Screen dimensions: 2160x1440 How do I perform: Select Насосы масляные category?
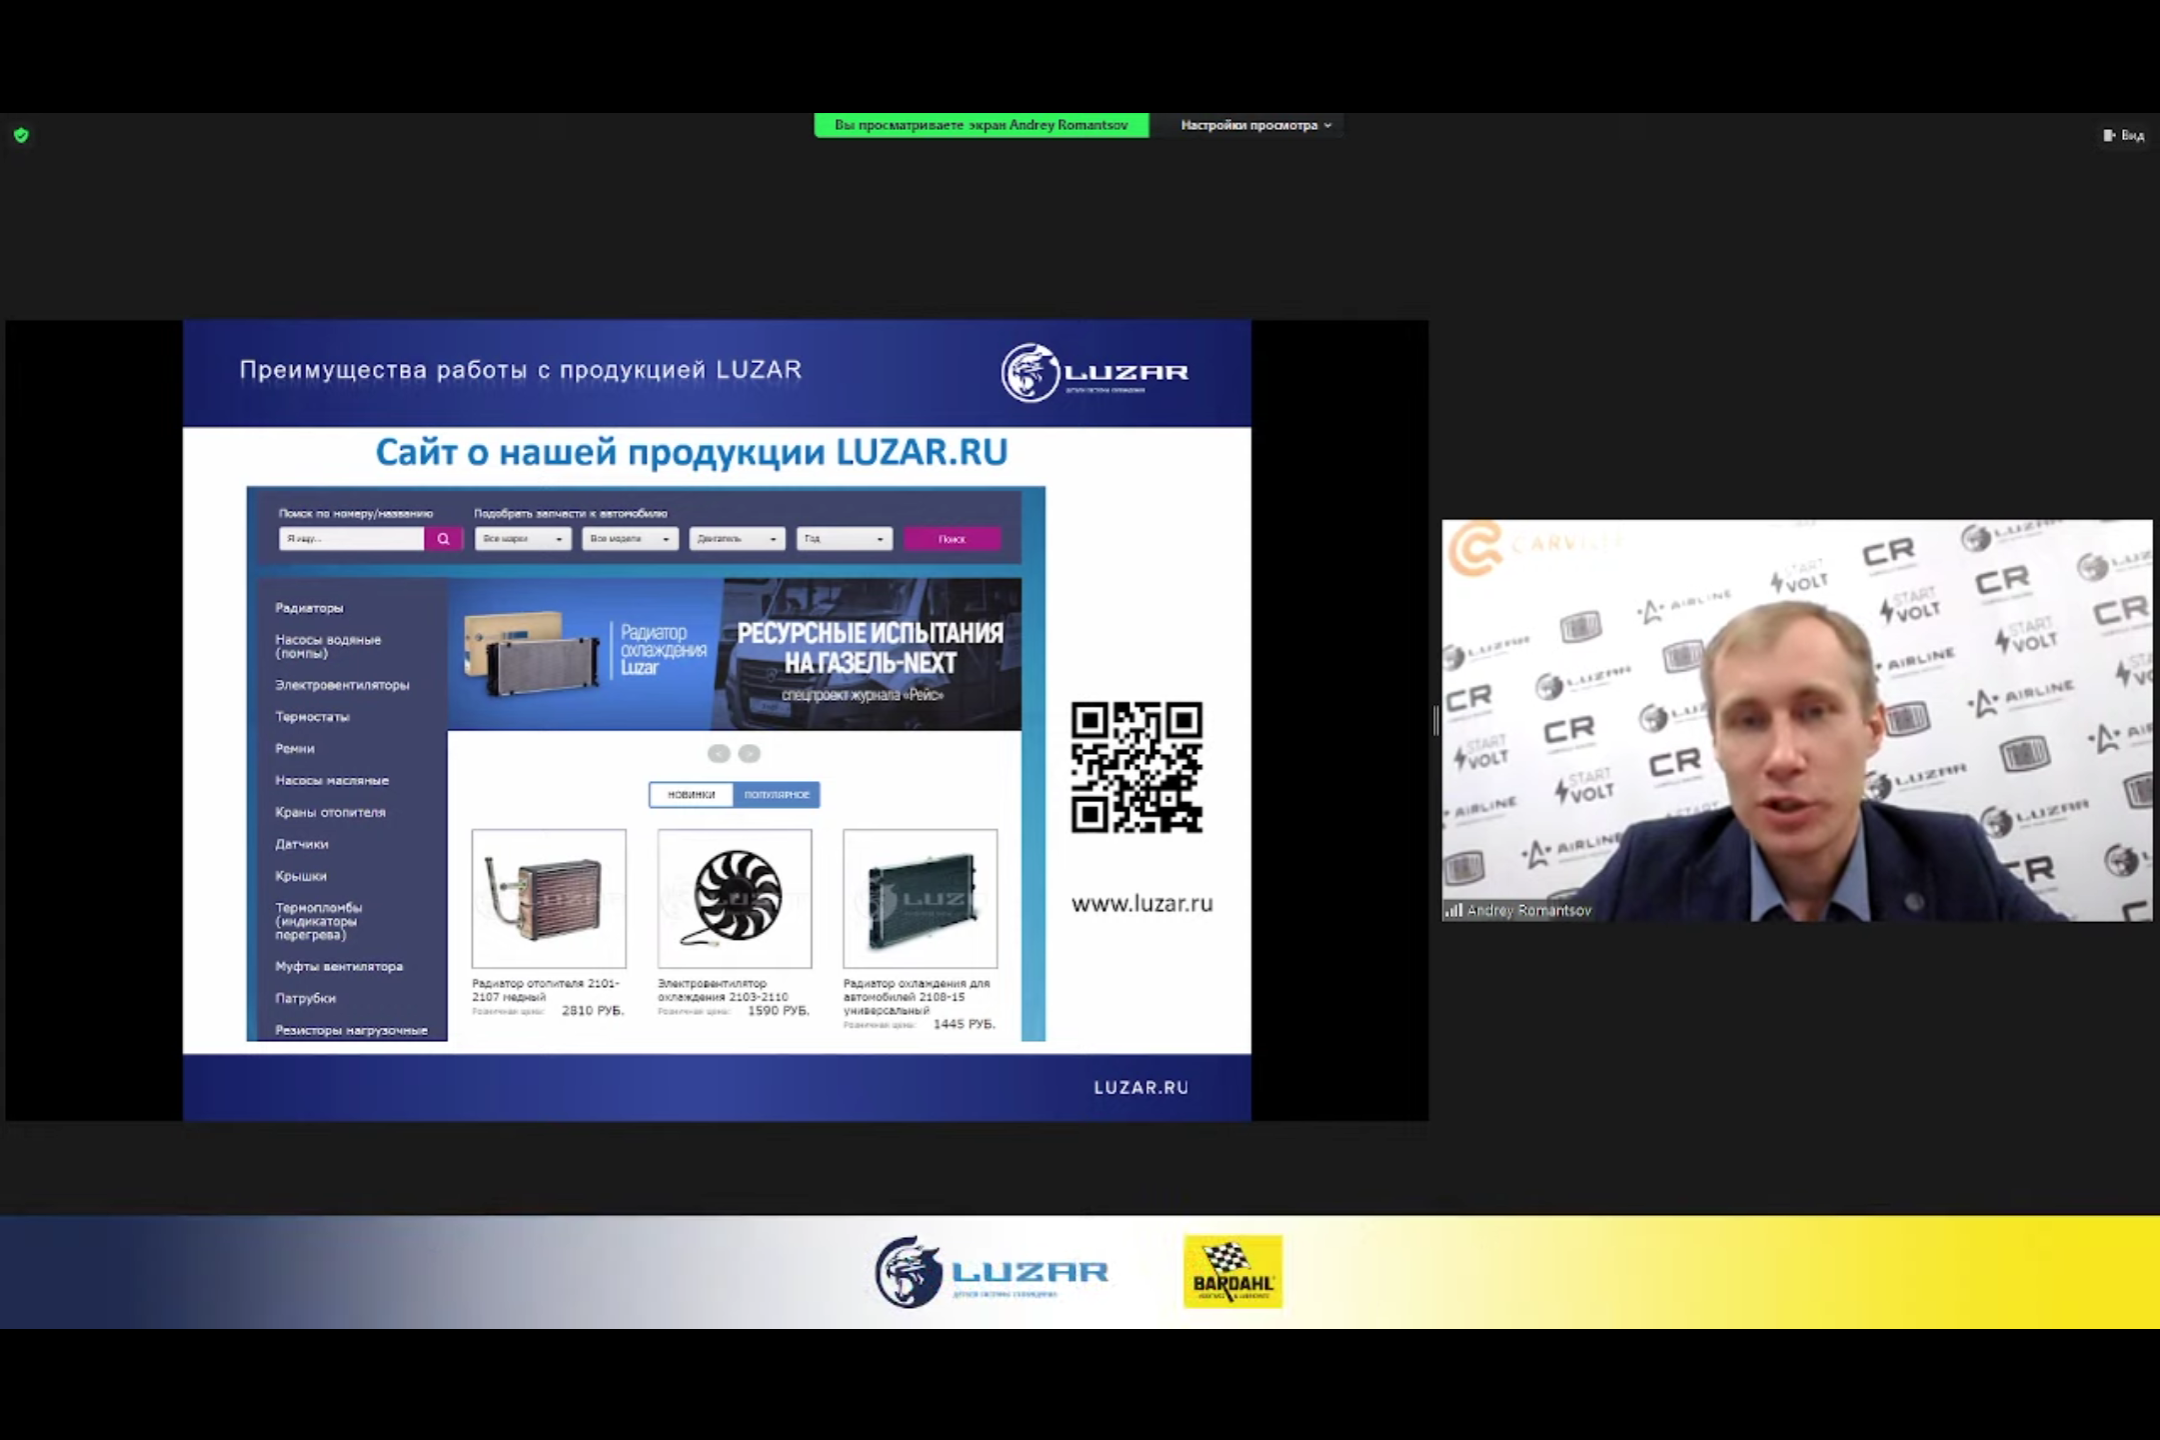click(x=332, y=781)
